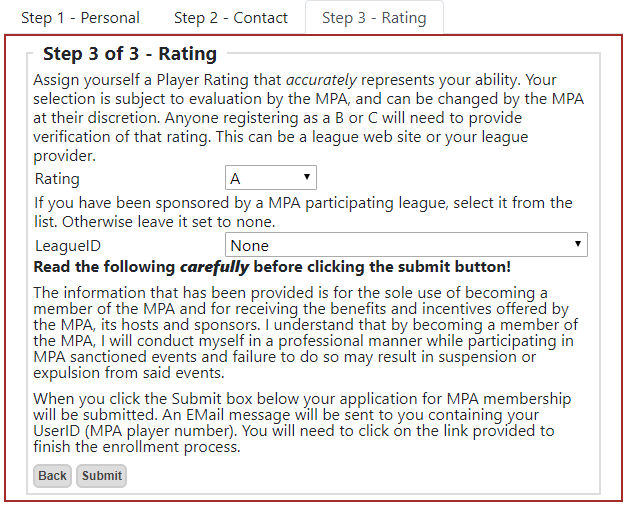Viewport: 631px width, 507px height.
Task: Open the Step 2 - Contact tab
Action: 230,18
